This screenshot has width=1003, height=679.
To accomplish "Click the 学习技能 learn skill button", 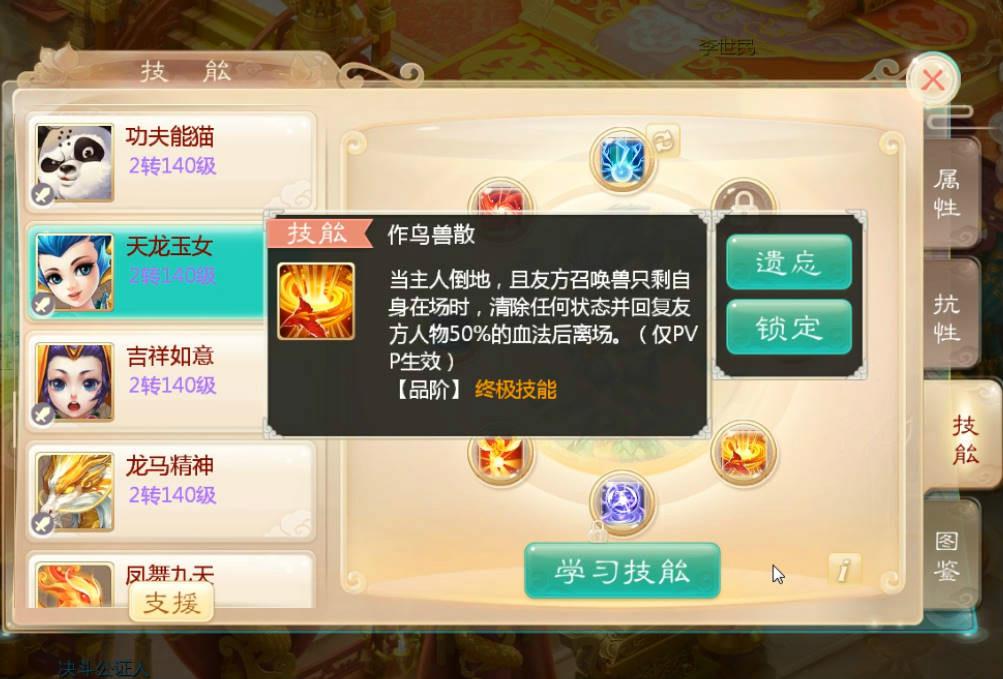I will pyautogui.click(x=622, y=571).
